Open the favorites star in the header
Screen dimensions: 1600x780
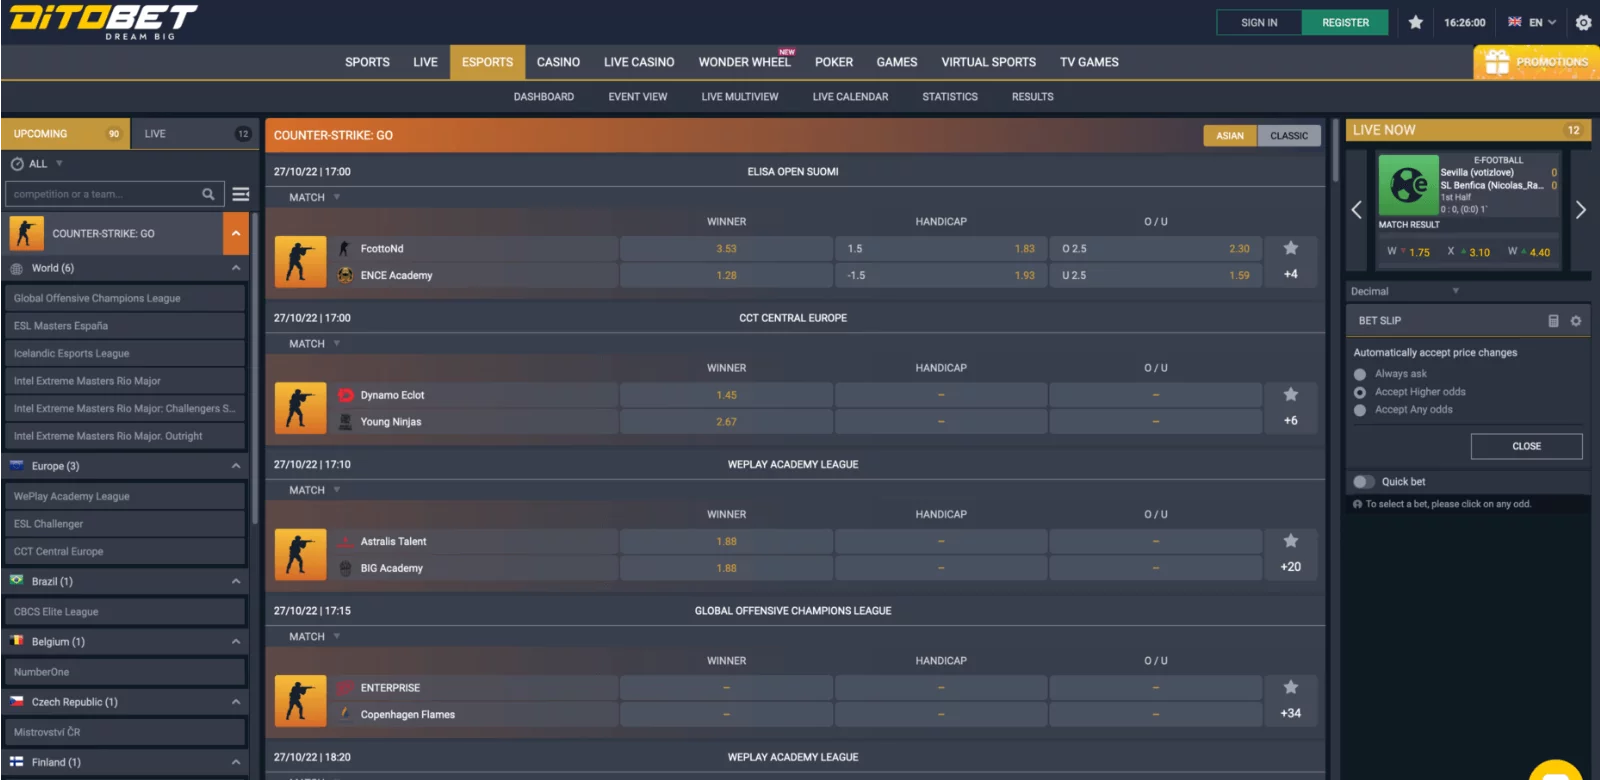pyautogui.click(x=1415, y=22)
